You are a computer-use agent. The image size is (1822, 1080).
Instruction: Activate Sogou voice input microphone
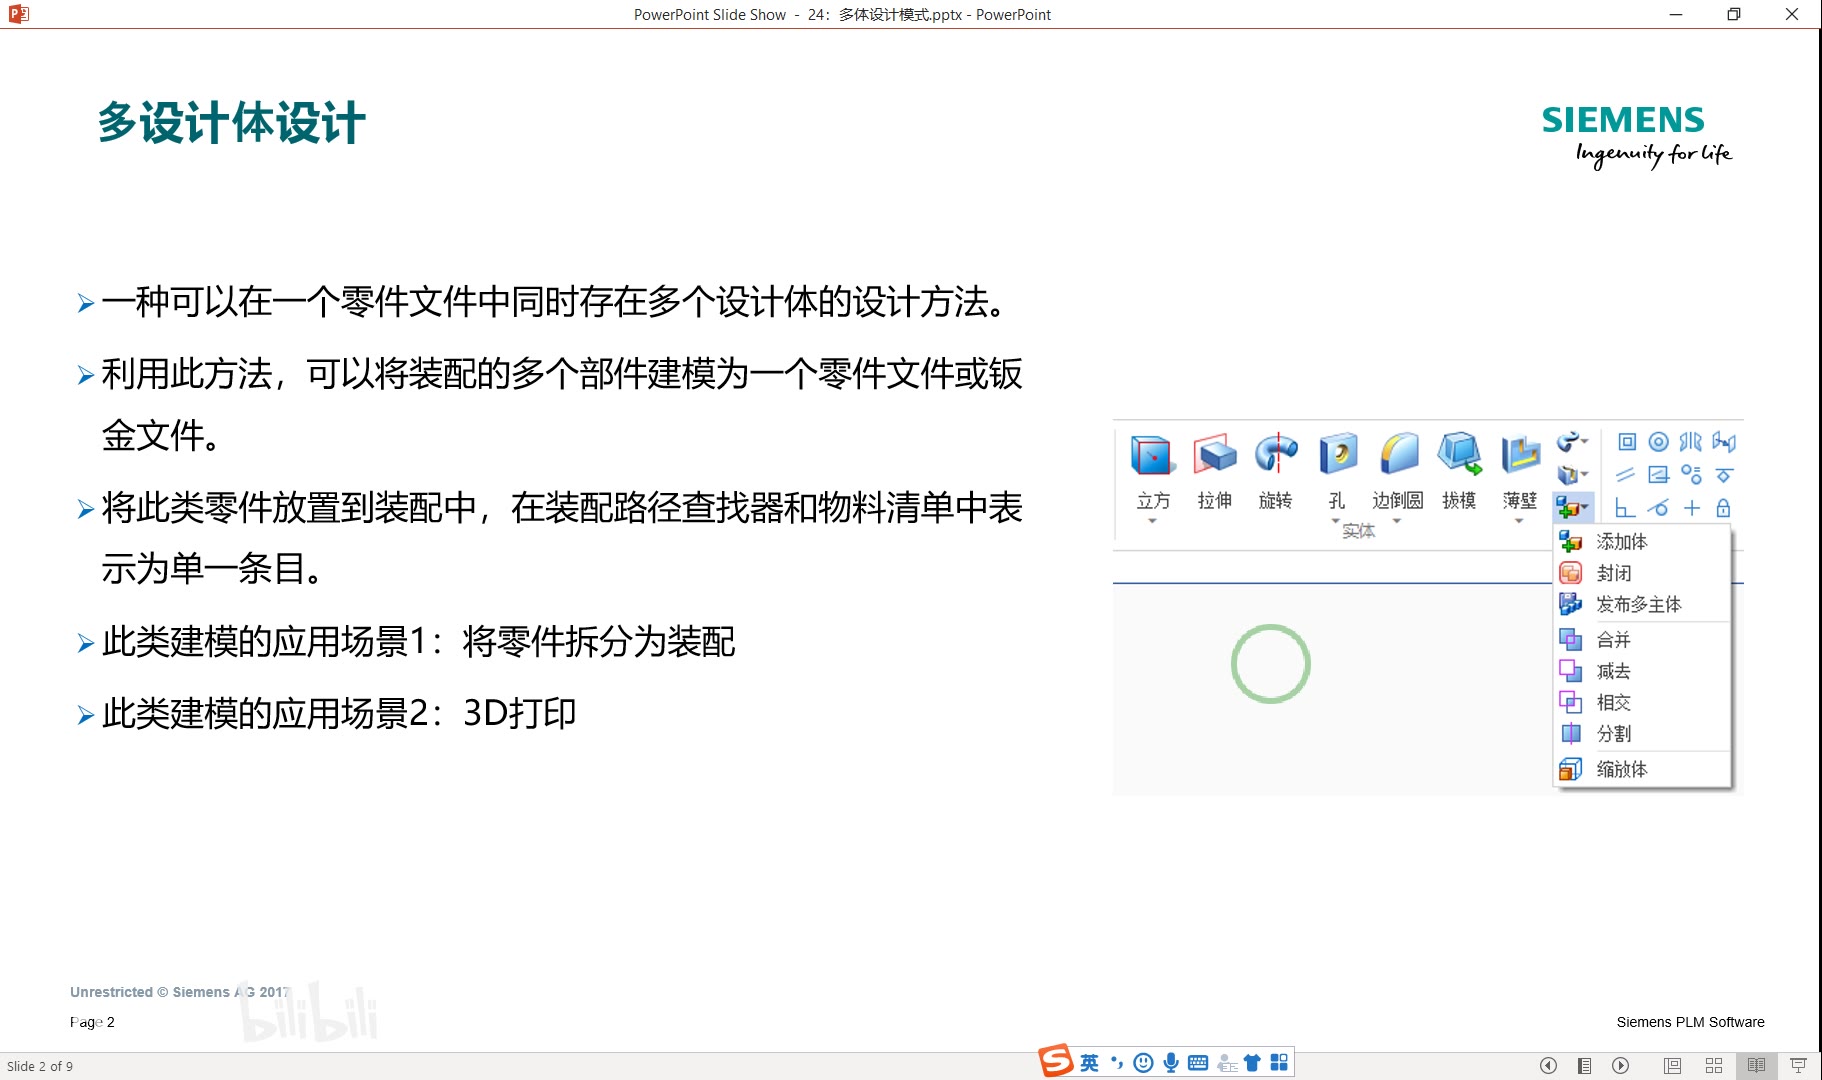click(x=1171, y=1063)
